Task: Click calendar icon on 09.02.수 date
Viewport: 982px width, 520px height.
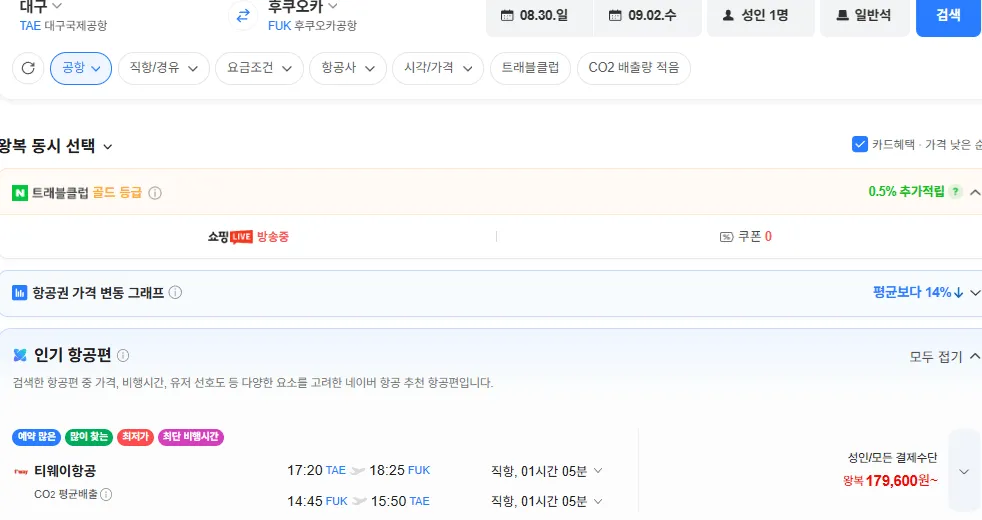Action: coord(615,15)
